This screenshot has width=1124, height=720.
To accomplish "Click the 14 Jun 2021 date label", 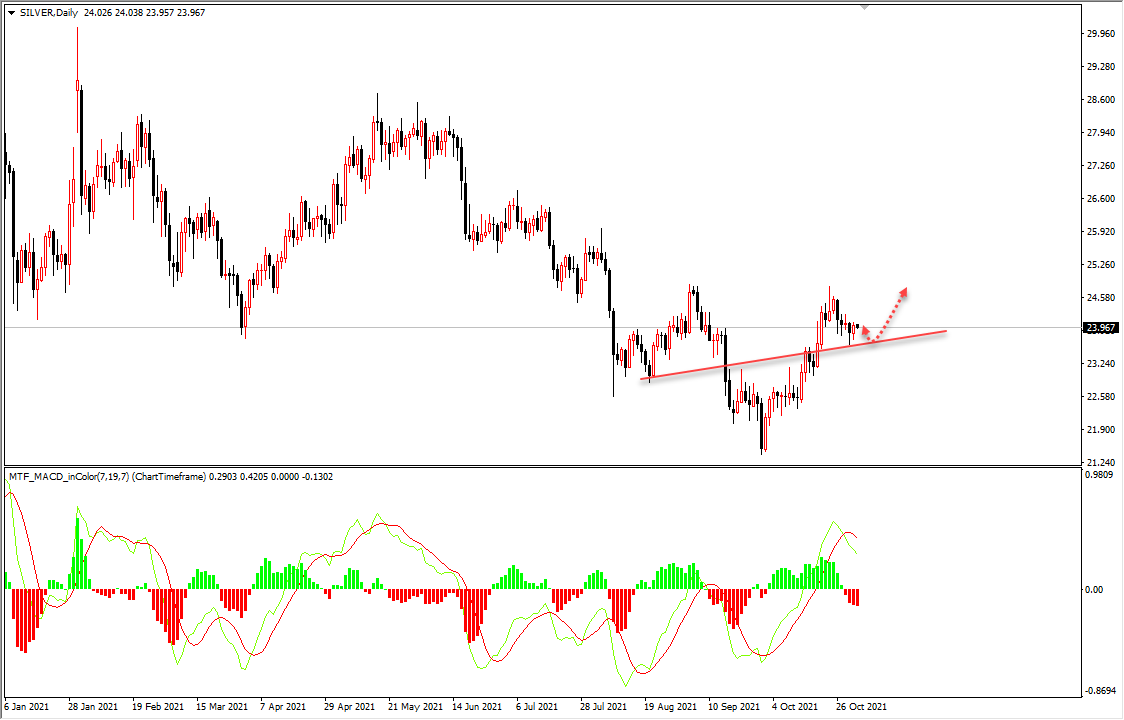I will click(x=477, y=706).
